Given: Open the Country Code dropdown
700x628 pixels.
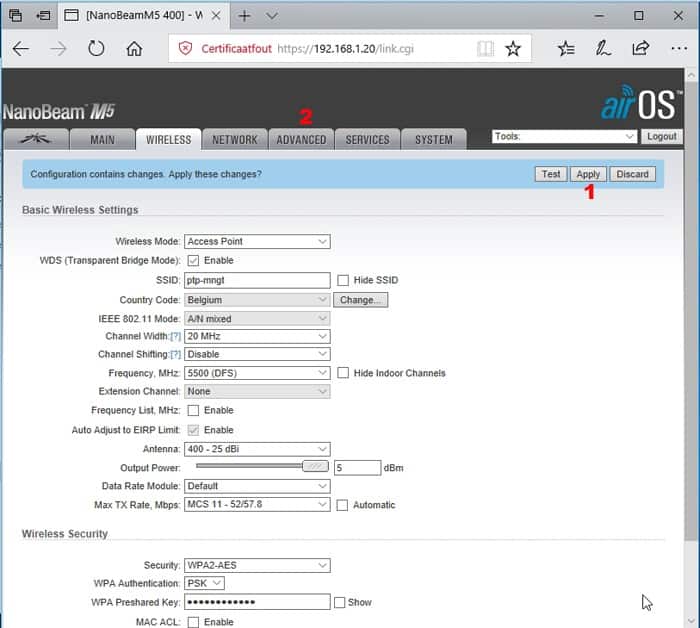Looking at the screenshot, I should tap(257, 300).
